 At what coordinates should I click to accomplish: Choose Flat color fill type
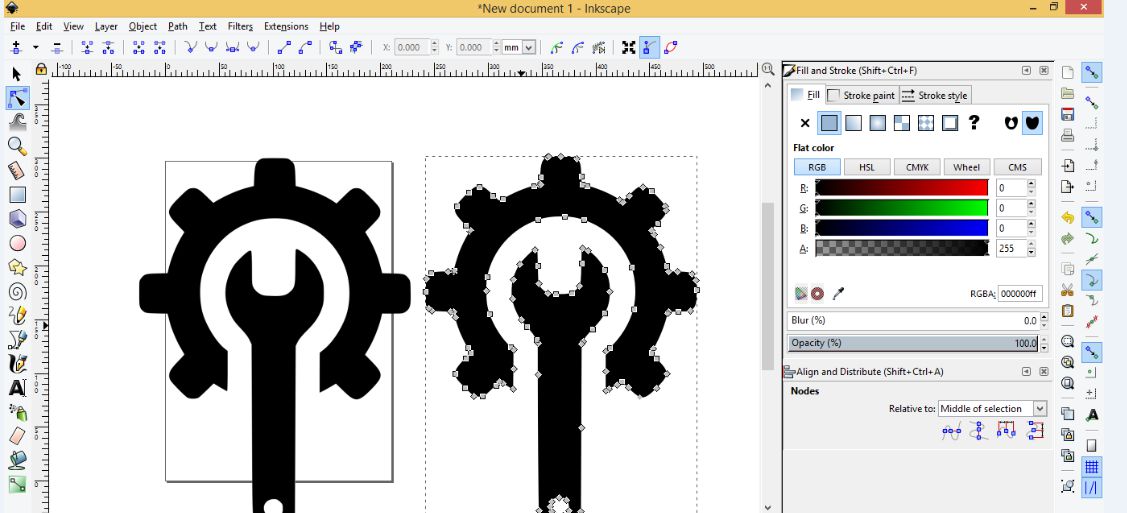[x=829, y=123]
